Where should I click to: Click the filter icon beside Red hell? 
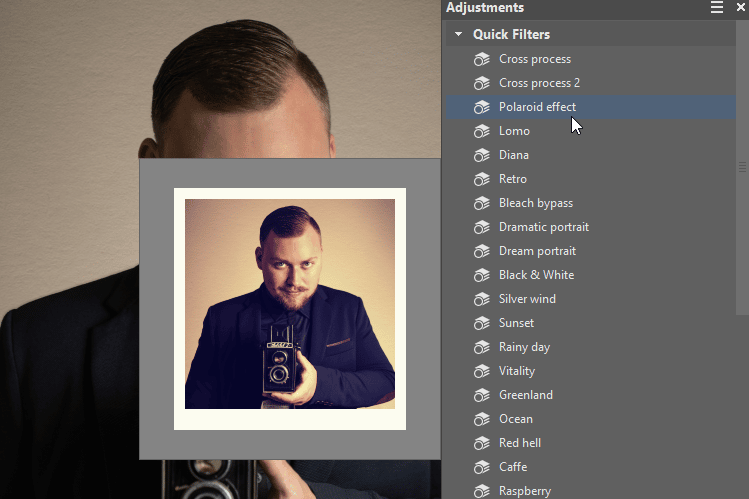click(x=482, y=443)
